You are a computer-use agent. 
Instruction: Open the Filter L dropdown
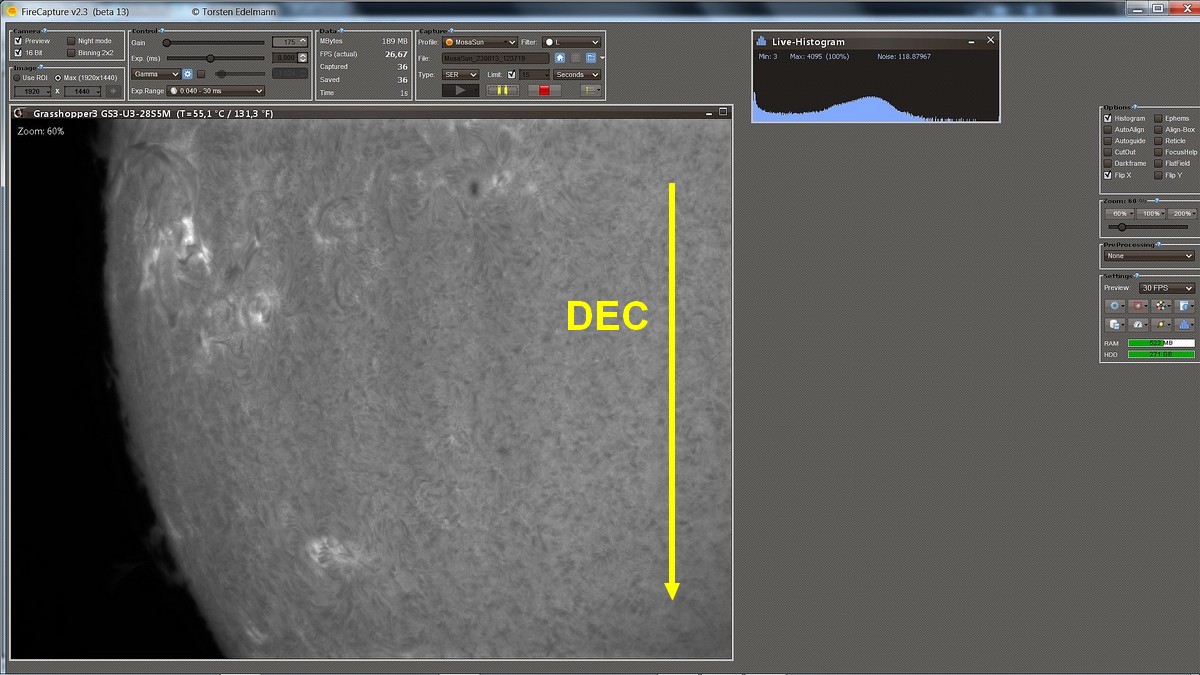[571, 42]
